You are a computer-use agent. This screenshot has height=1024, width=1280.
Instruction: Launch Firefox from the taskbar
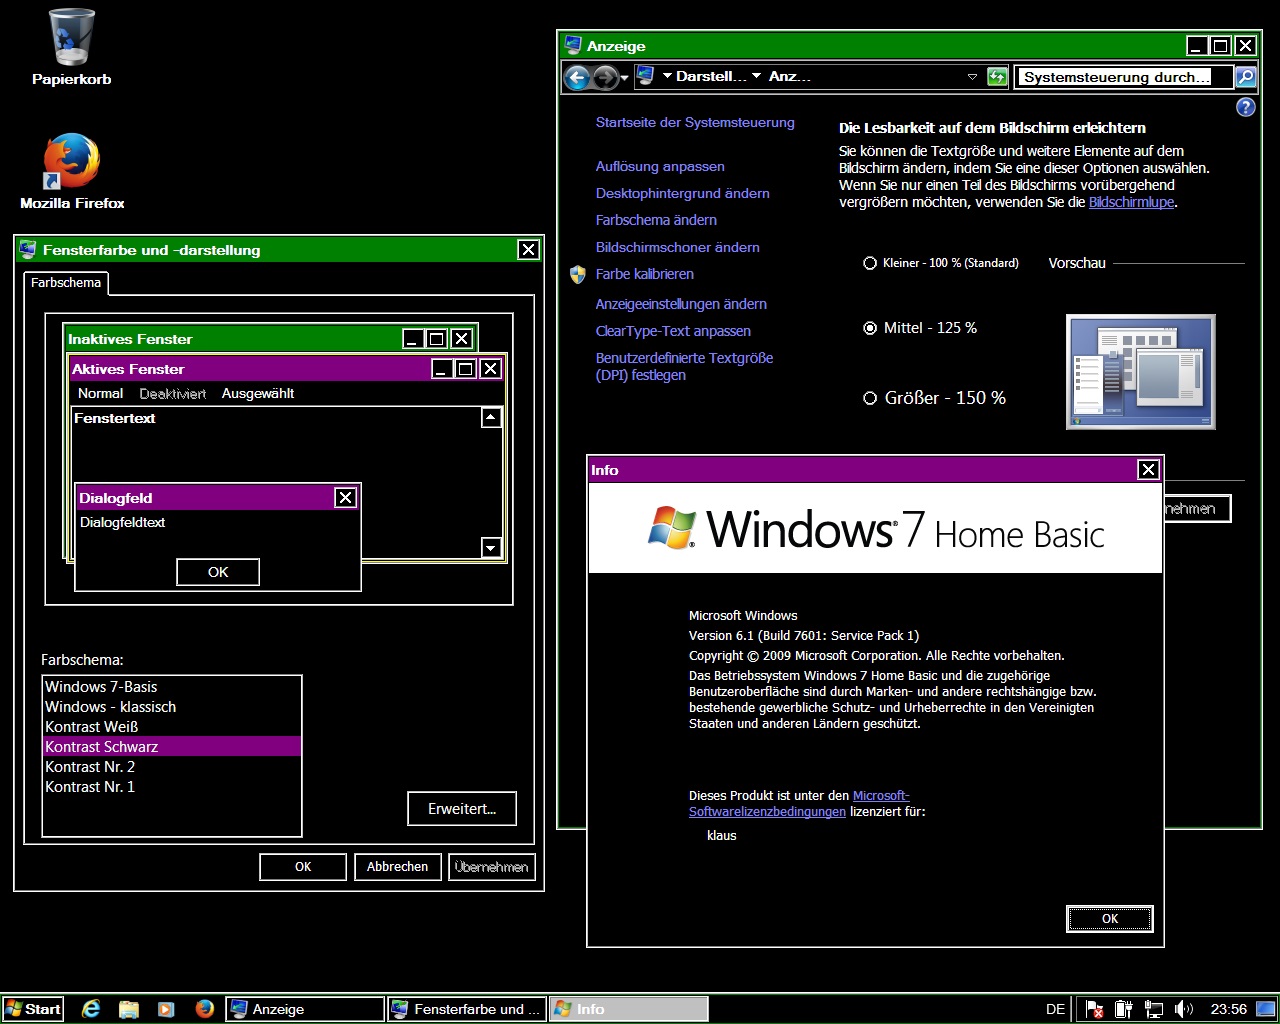(205, 1009)
